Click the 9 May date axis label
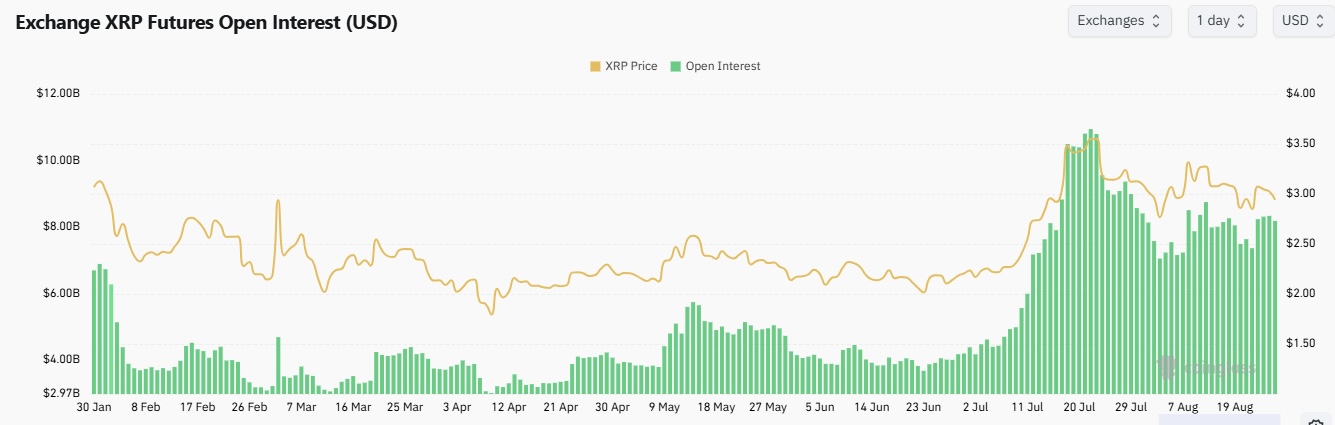Image resolution: width=1335 pixels, height=425 pixels. point(664,407)
